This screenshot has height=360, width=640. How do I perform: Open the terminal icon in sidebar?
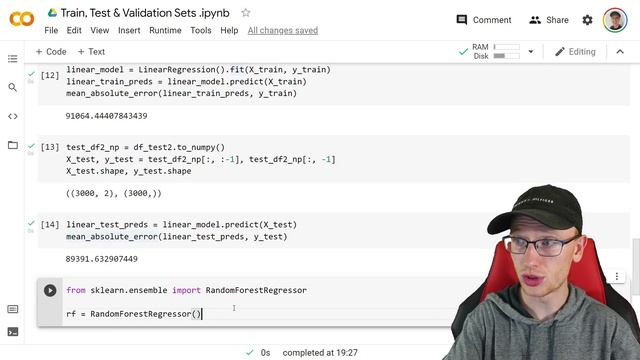[x=13, y=332]
